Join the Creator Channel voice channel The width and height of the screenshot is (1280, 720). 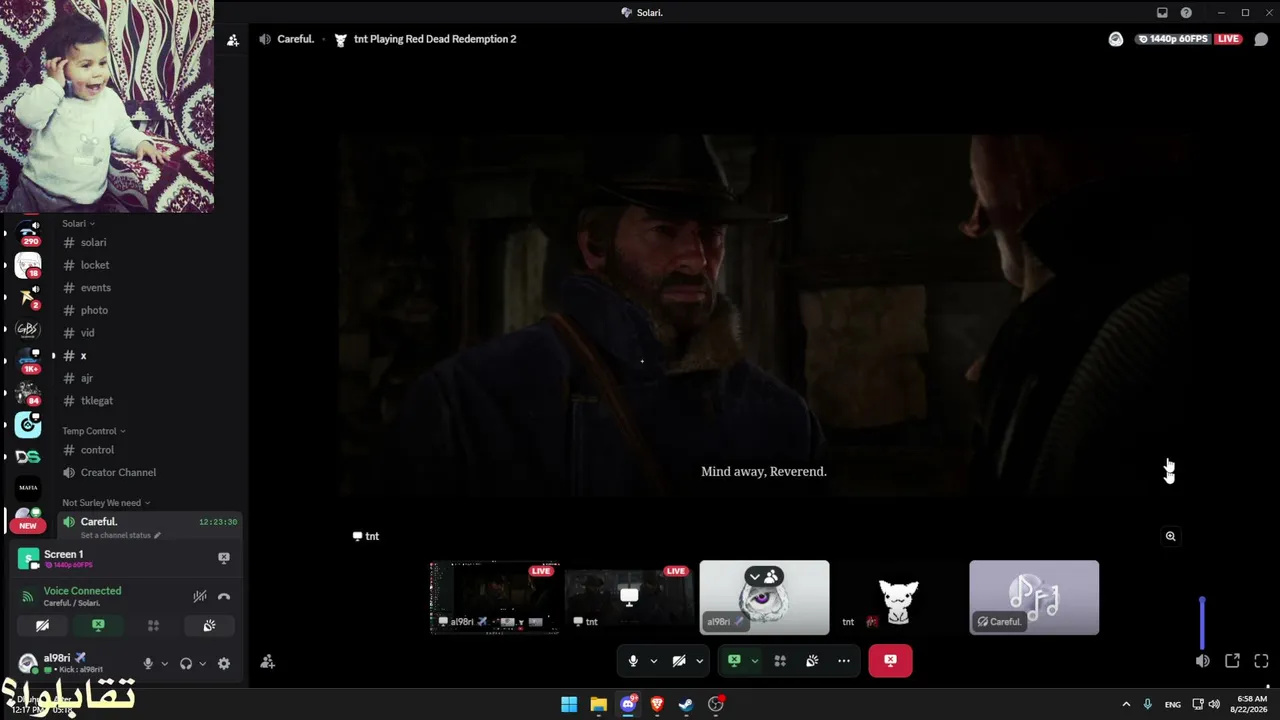point(148,473)
